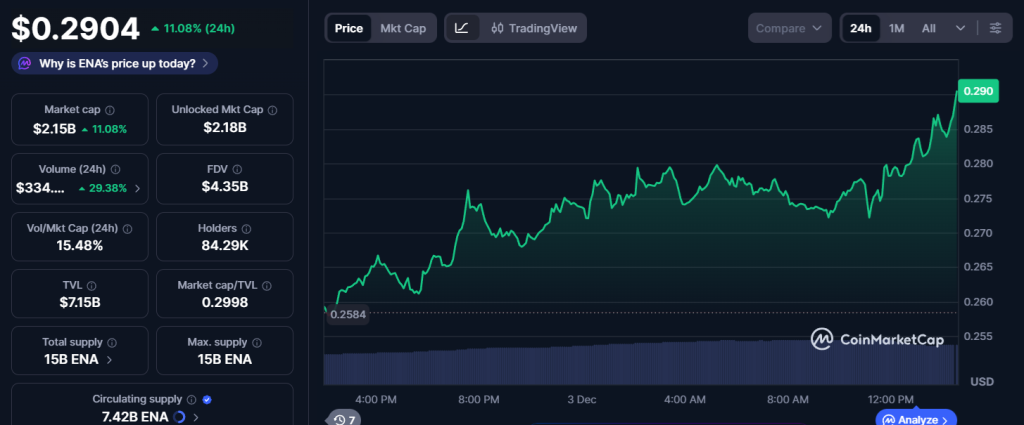Image resolution: width=1024 pixels, height=425 pixels.
Task: Expand more time range options chevron
Action: click(961, 28)
